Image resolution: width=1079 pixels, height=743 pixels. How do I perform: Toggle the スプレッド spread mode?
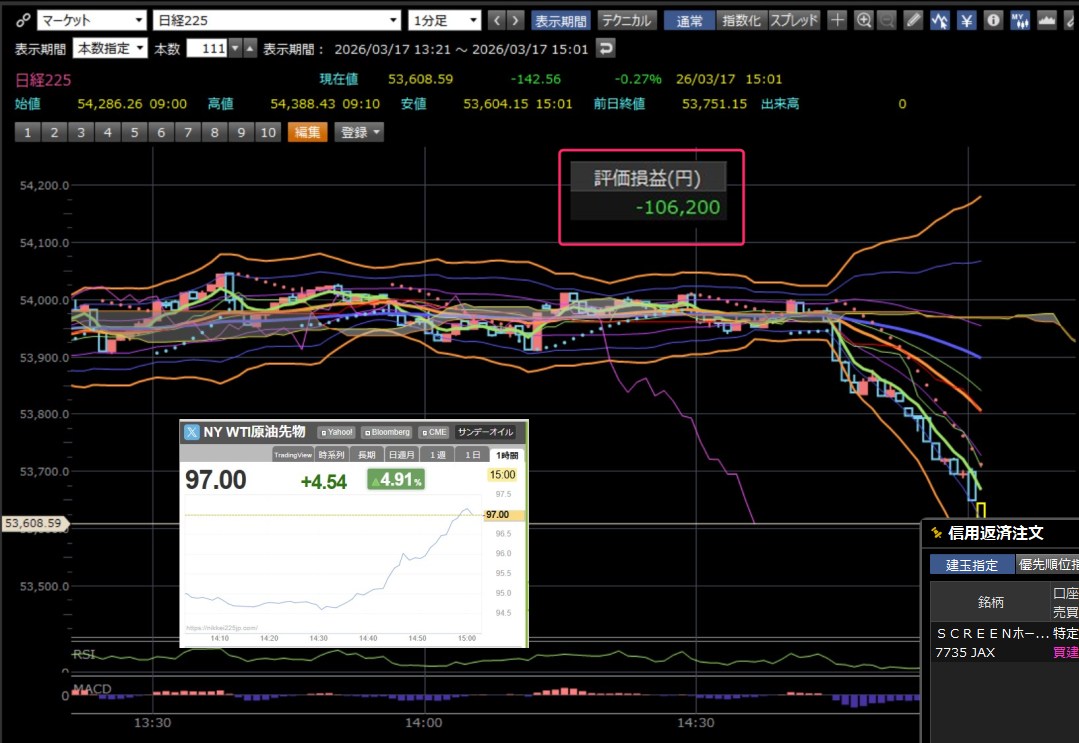(x=795, y=20)
